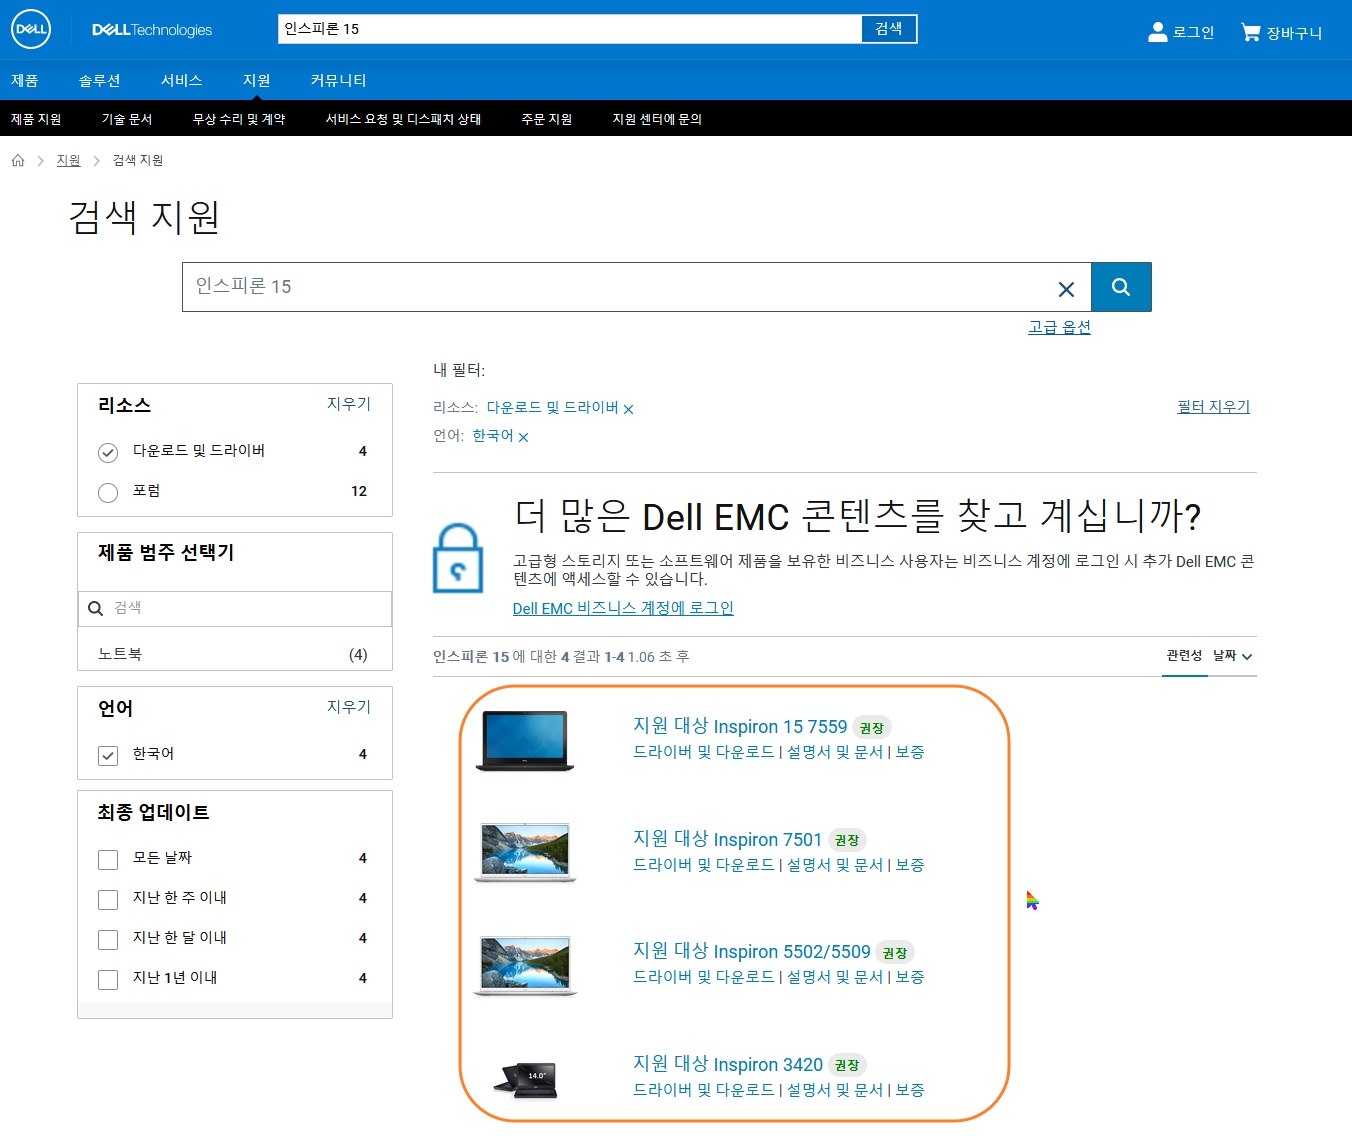Clear the search box using the X icon

pyautogui.click(x=1066, y=288)
